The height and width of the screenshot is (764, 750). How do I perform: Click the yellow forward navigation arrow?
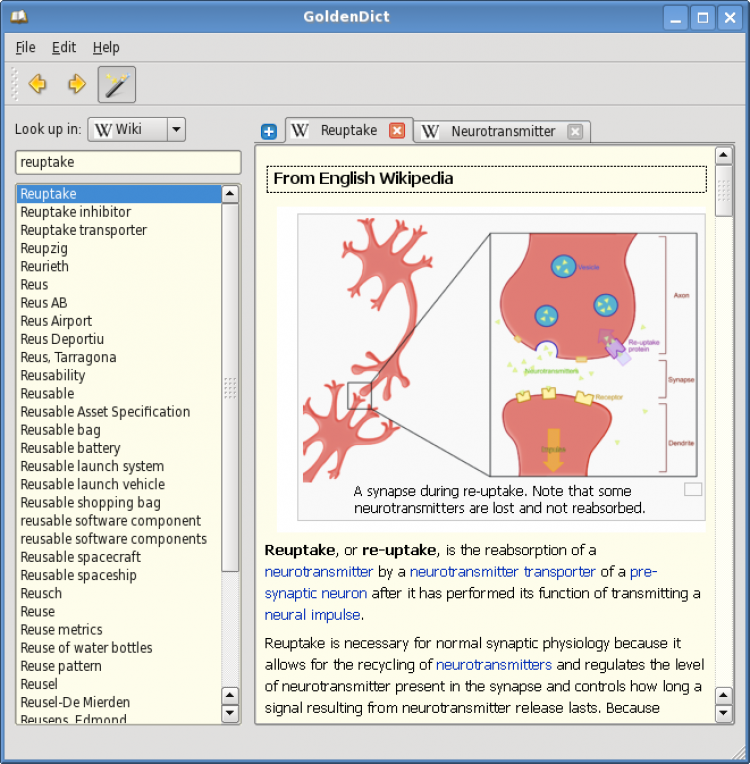77,84
